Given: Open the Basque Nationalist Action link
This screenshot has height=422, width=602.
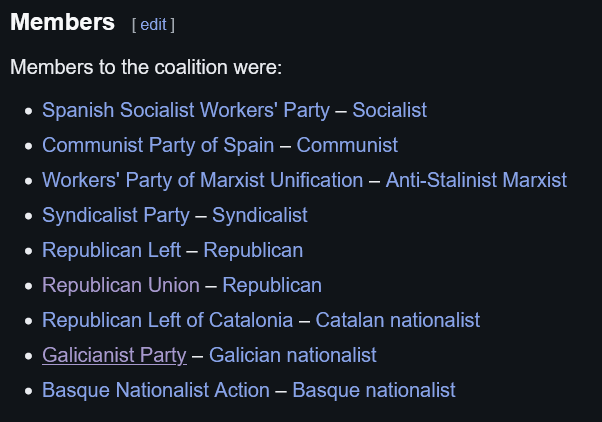Looking at the screenshot, I should 156,390.
